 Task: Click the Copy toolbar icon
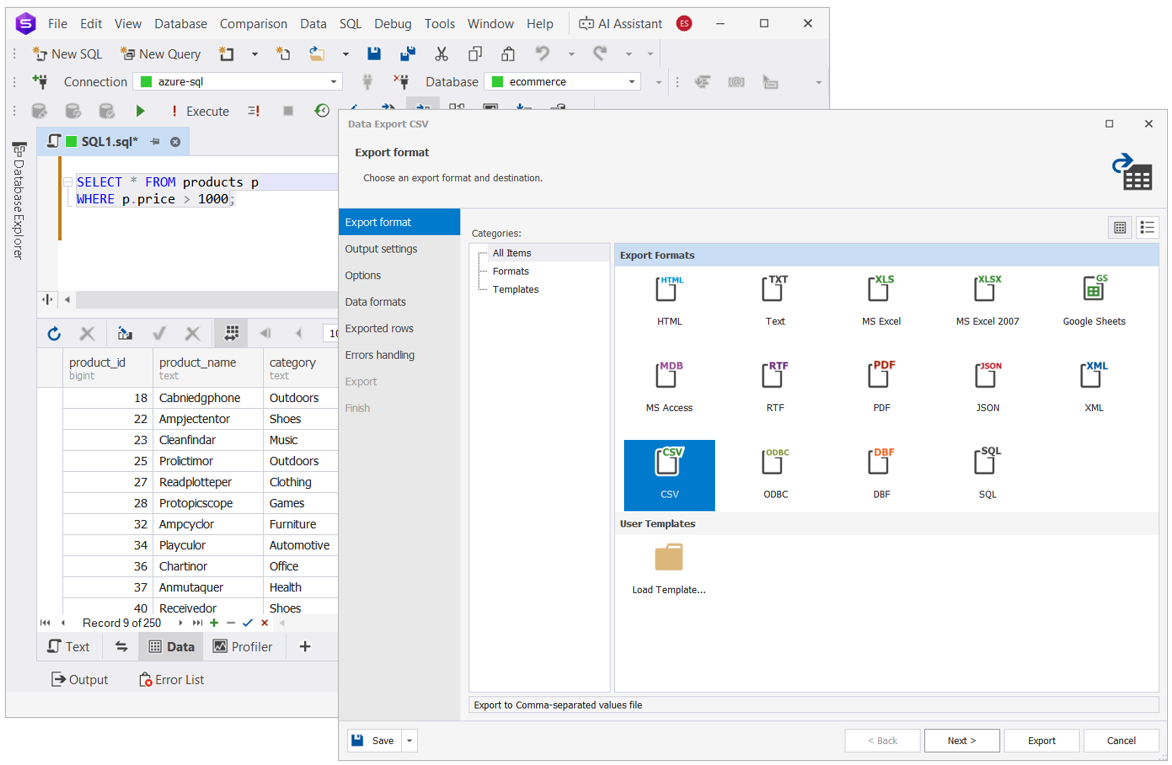pyautogui.click(x=475, y=54)
